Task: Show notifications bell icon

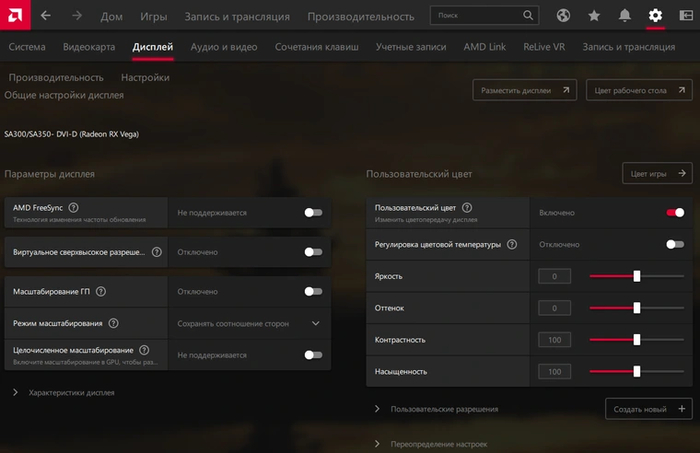Action: pos(624,16)
